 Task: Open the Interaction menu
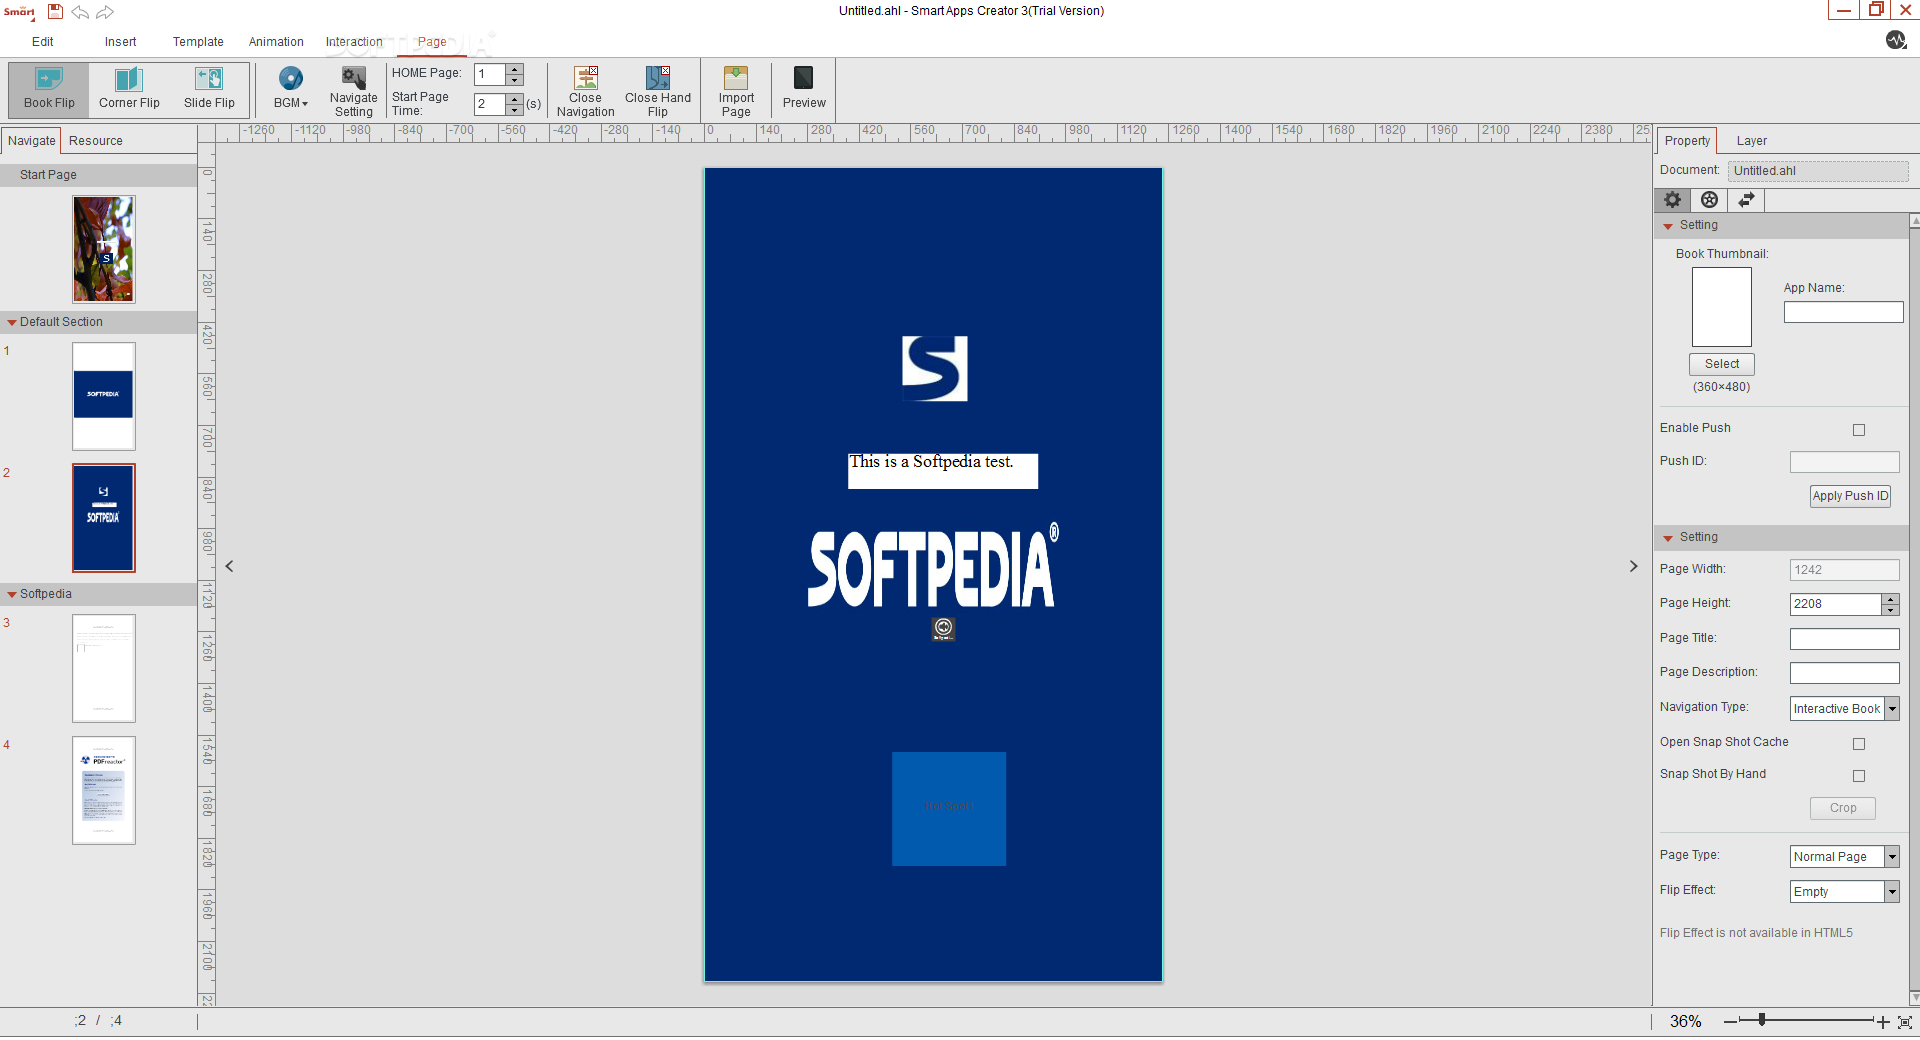pyautogui.click(x=354, y=42)
